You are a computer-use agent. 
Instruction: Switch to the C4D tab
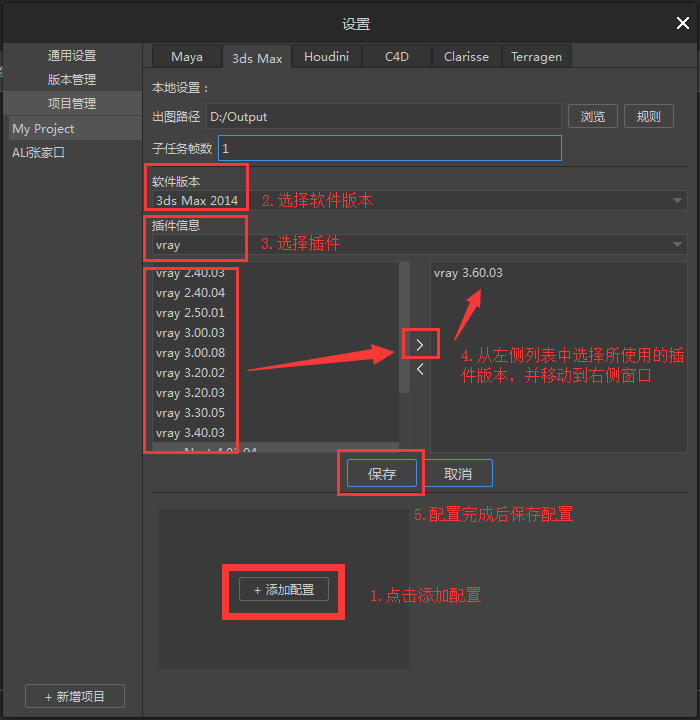click(x=397, y=56)
